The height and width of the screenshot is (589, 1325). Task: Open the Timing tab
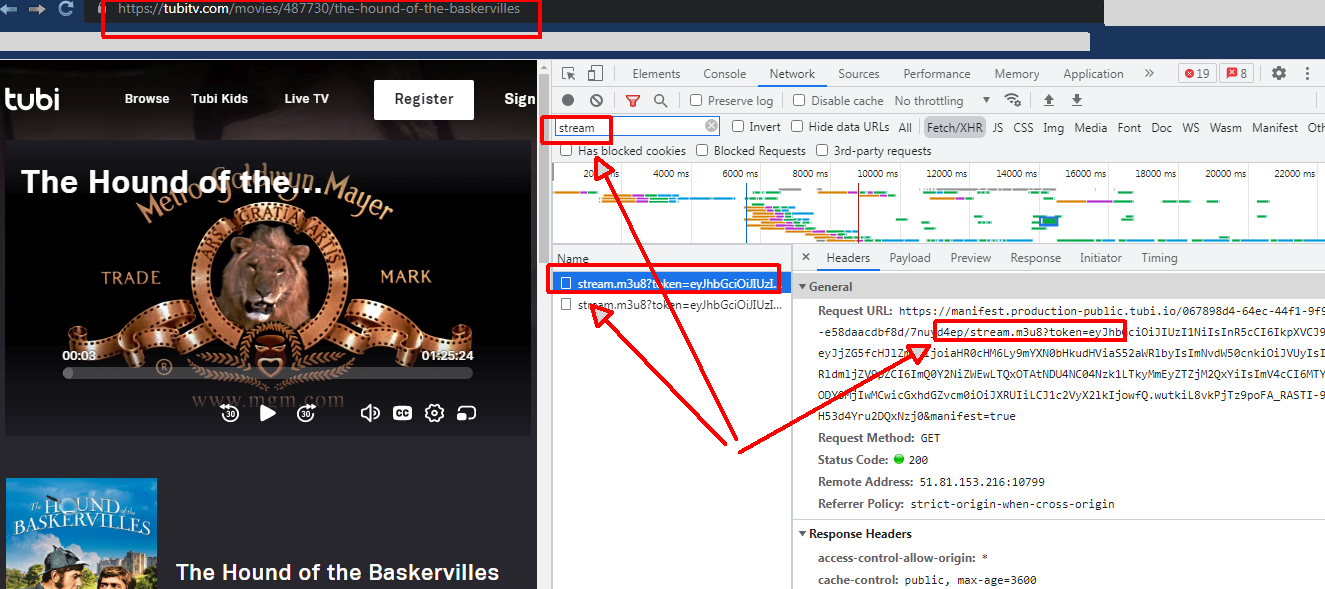click(1159, 257)
